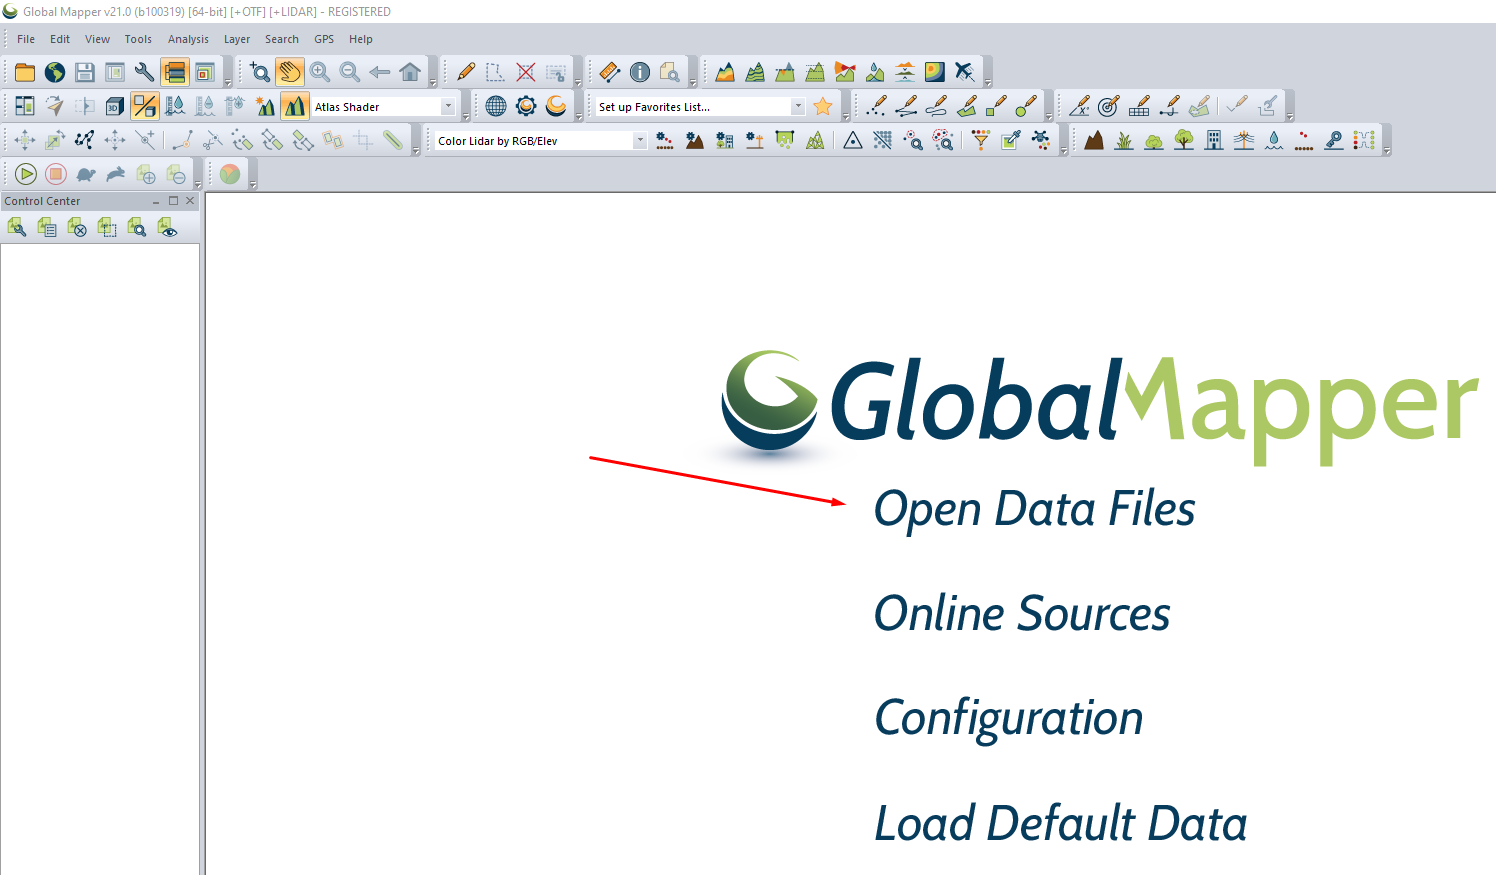Click the globe Online Sources icon
This screenshot has width=1496, height=875.
tap(55, 72)
